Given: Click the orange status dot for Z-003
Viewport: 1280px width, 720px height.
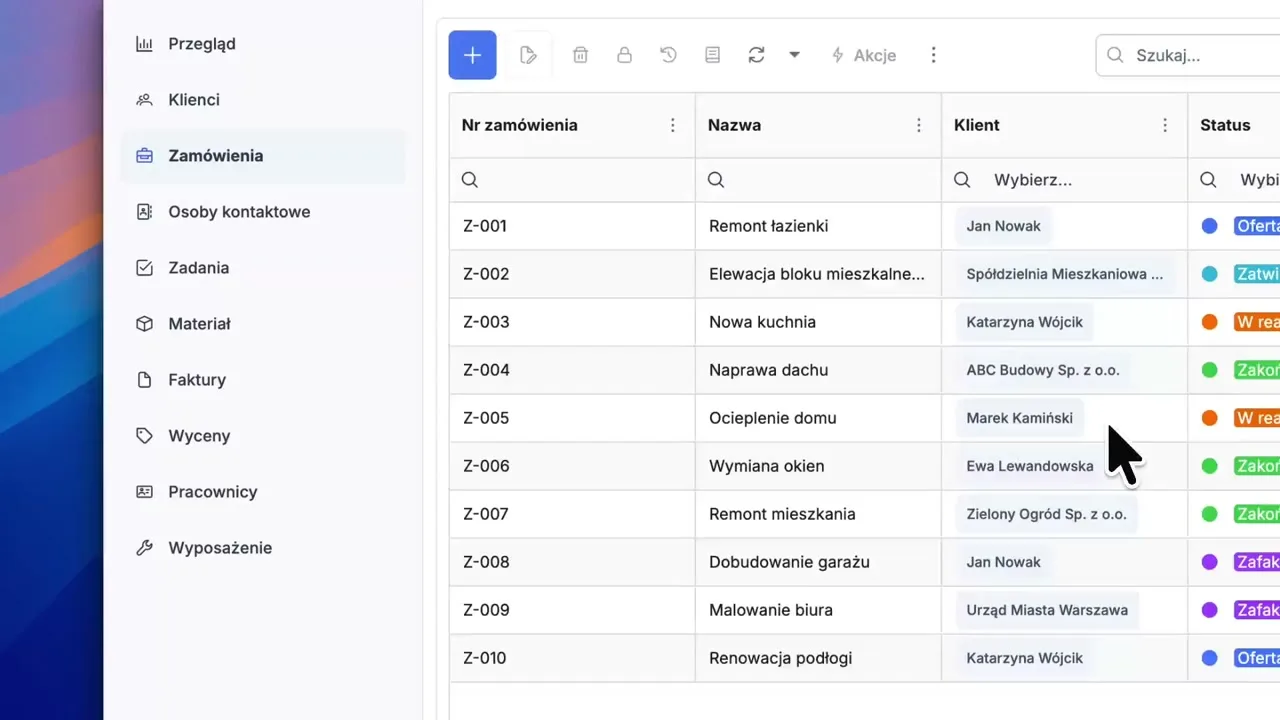Looking at the screenshot, I should coord(1209,322).
